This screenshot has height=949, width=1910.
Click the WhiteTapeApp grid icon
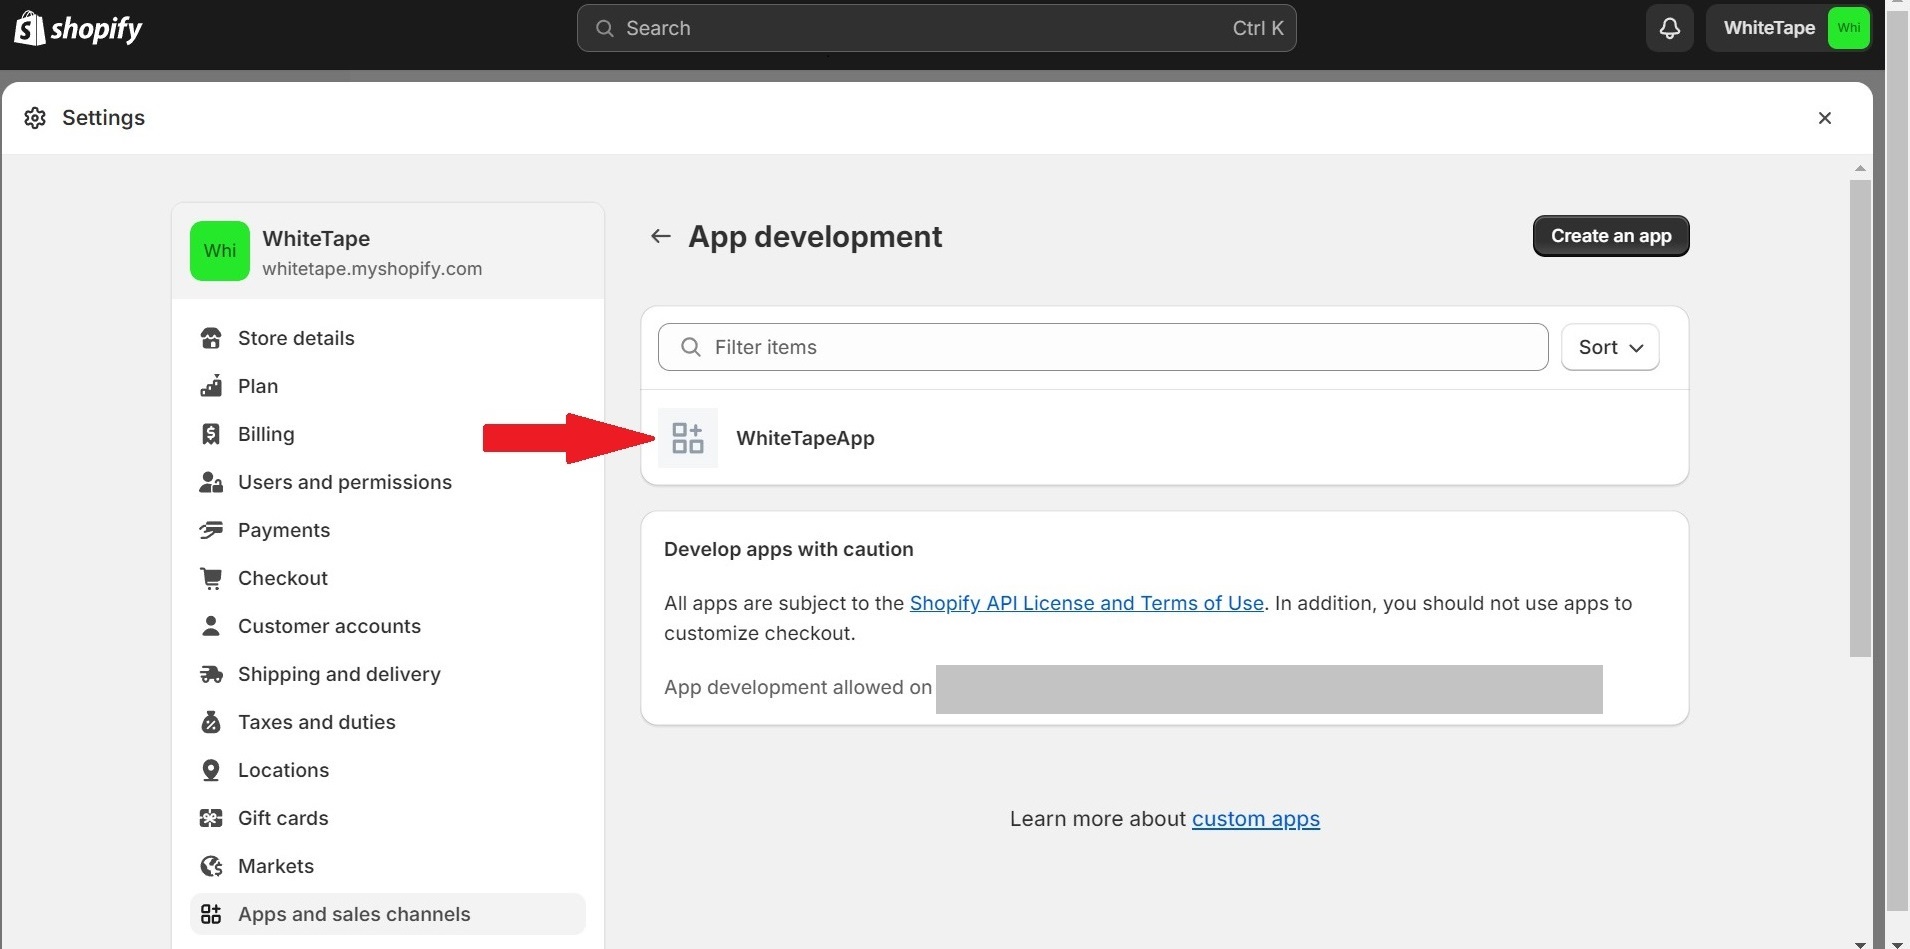click(688, 438)
